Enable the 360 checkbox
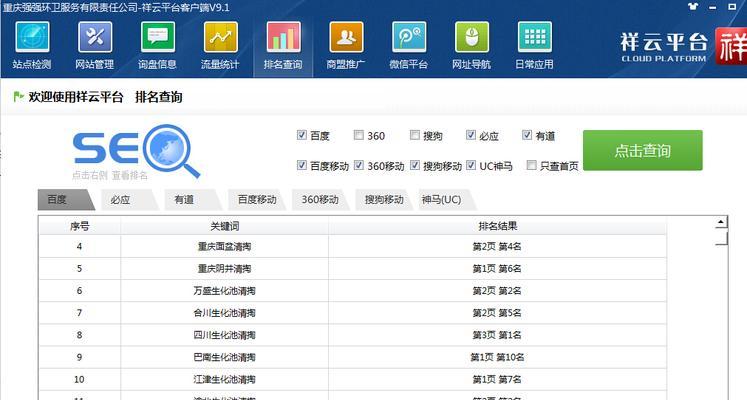747x400 pixels. pos(359,135)
